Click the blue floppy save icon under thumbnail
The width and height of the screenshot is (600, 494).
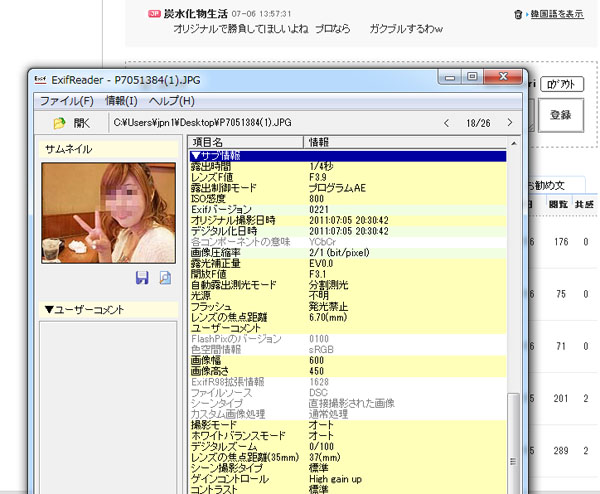click(143, 277)
